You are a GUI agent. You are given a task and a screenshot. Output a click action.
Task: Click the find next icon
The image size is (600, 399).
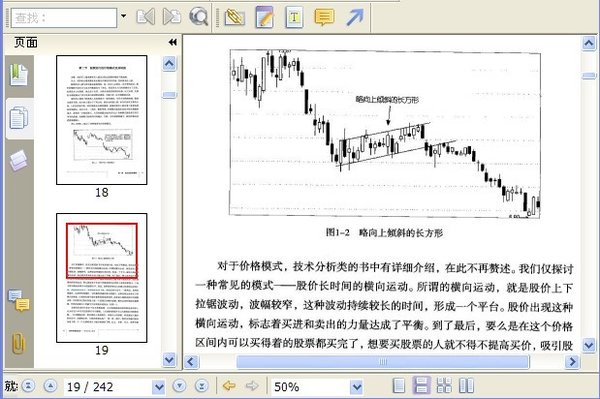point(172,17)
